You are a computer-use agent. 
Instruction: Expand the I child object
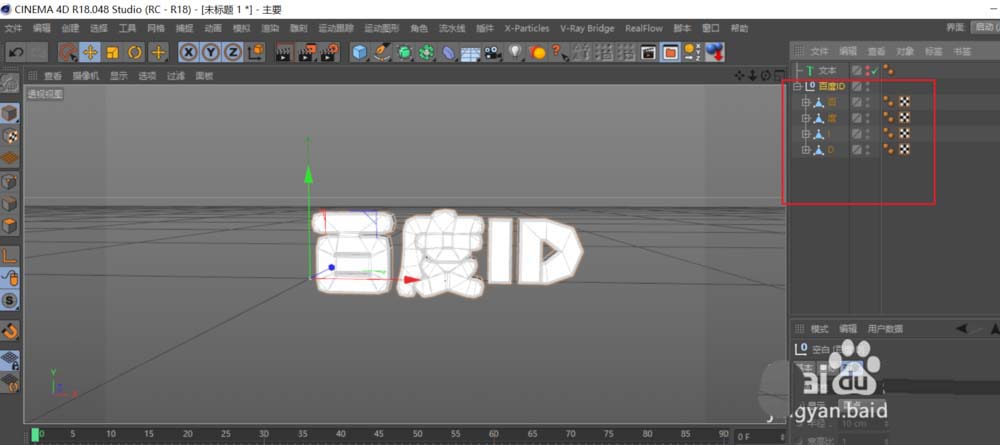pyautogui.click(x=805, y=134)
